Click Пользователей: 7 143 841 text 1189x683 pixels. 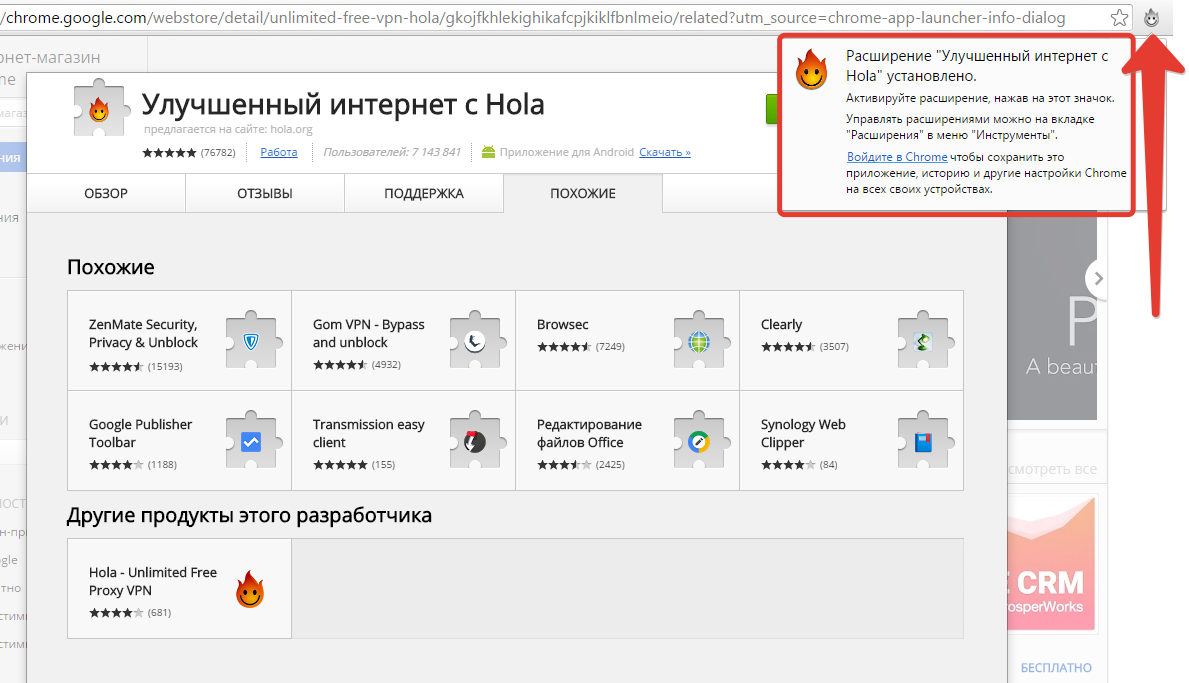[x=392, y=152]
